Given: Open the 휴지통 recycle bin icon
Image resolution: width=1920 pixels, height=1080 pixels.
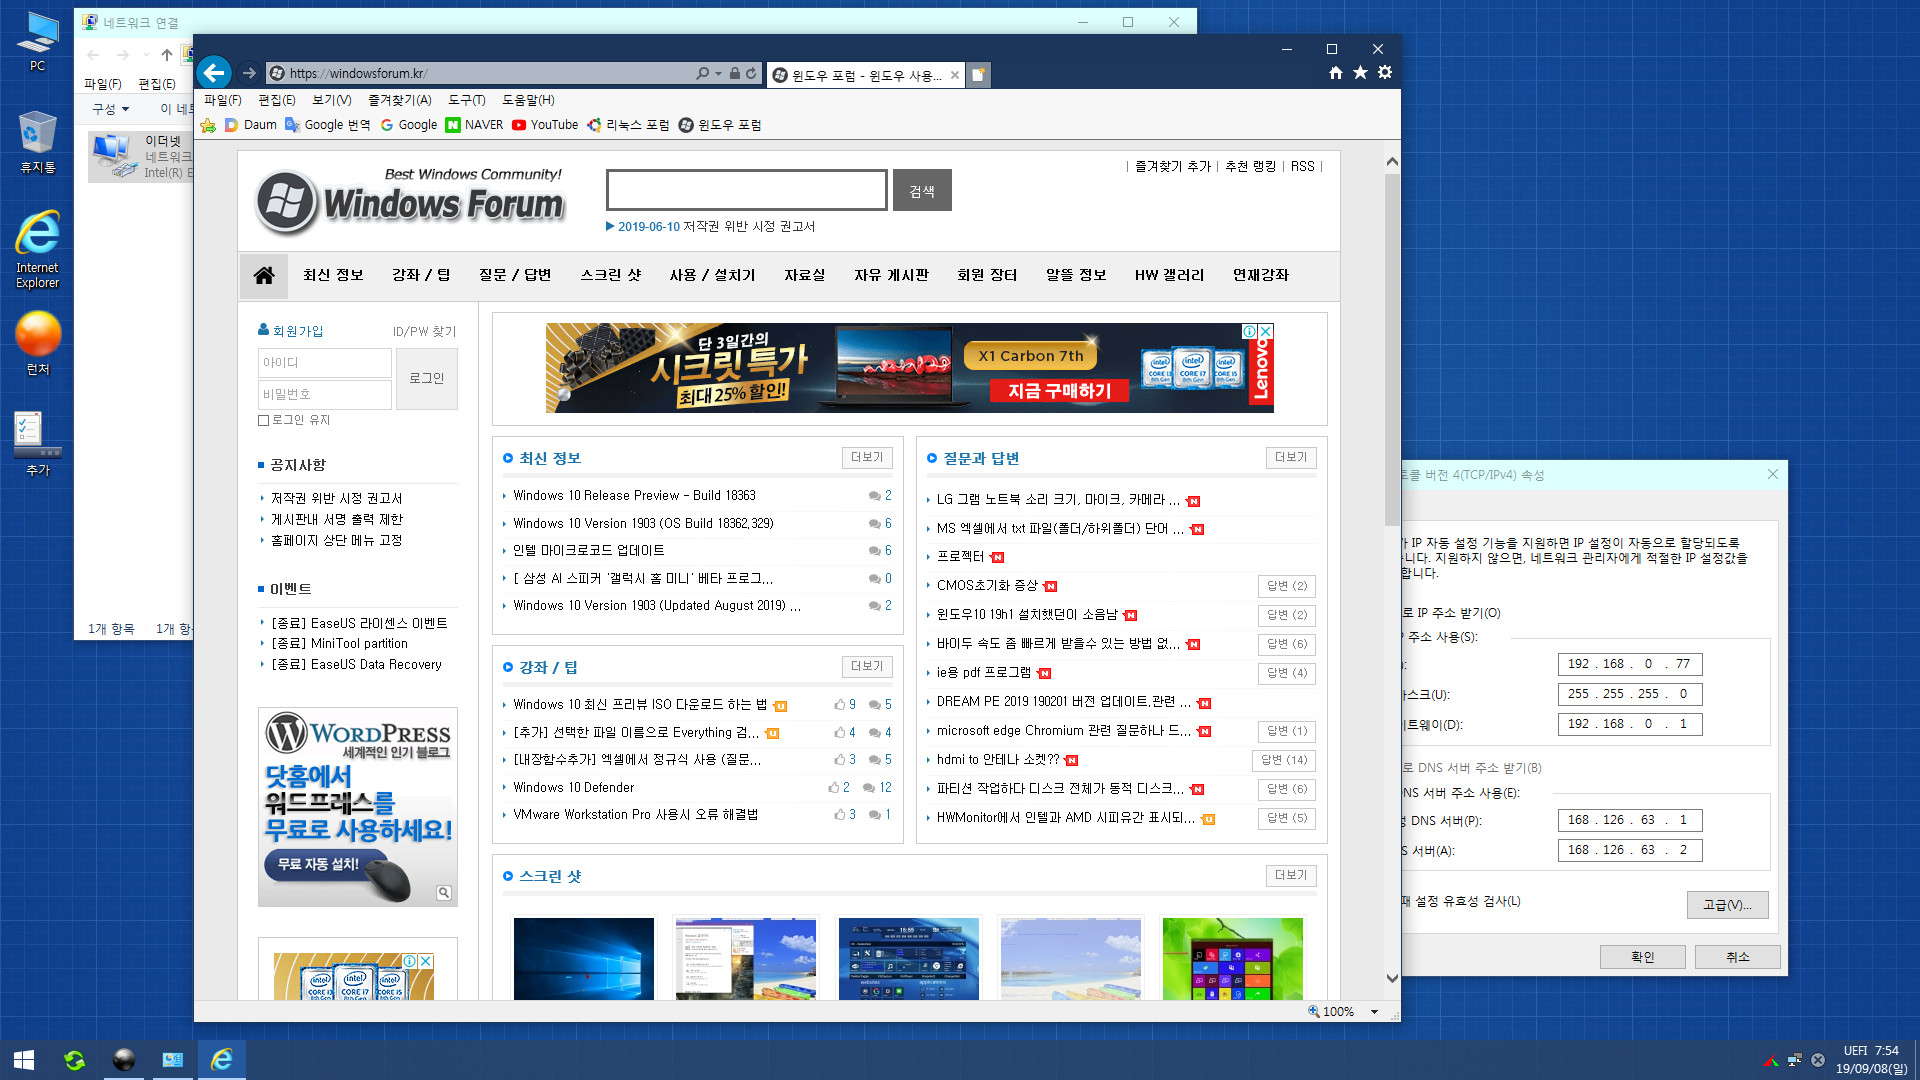Looking at the screenshot, I should pos(37,142).
